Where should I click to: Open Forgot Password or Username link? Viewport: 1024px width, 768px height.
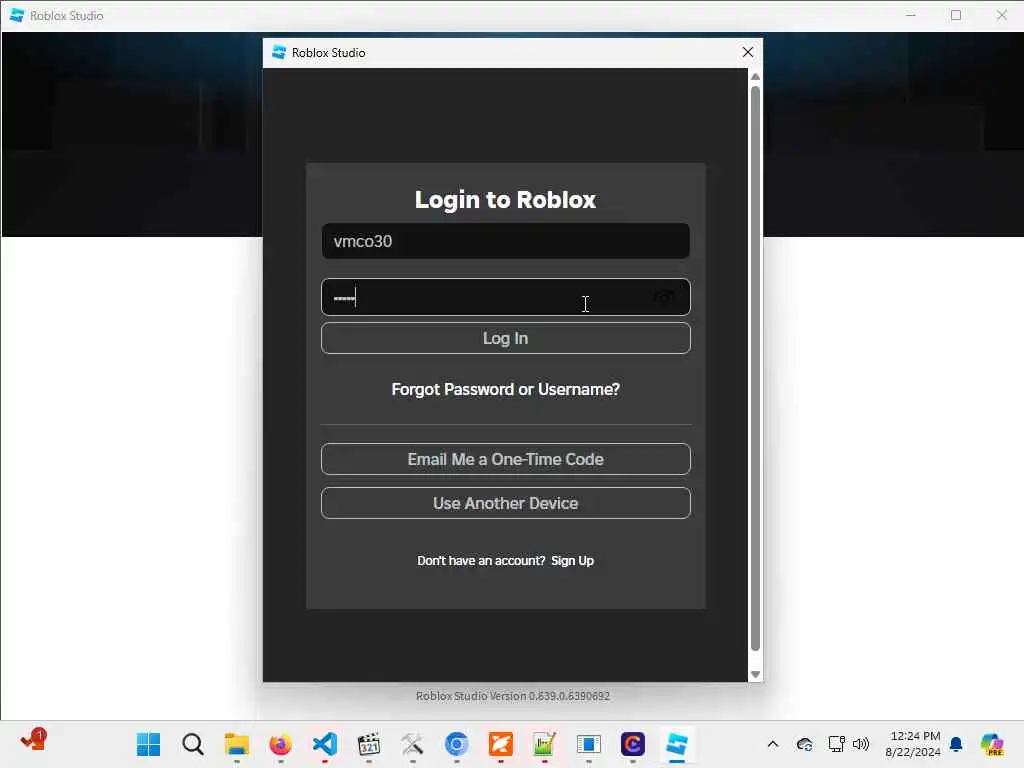[505, 389]
